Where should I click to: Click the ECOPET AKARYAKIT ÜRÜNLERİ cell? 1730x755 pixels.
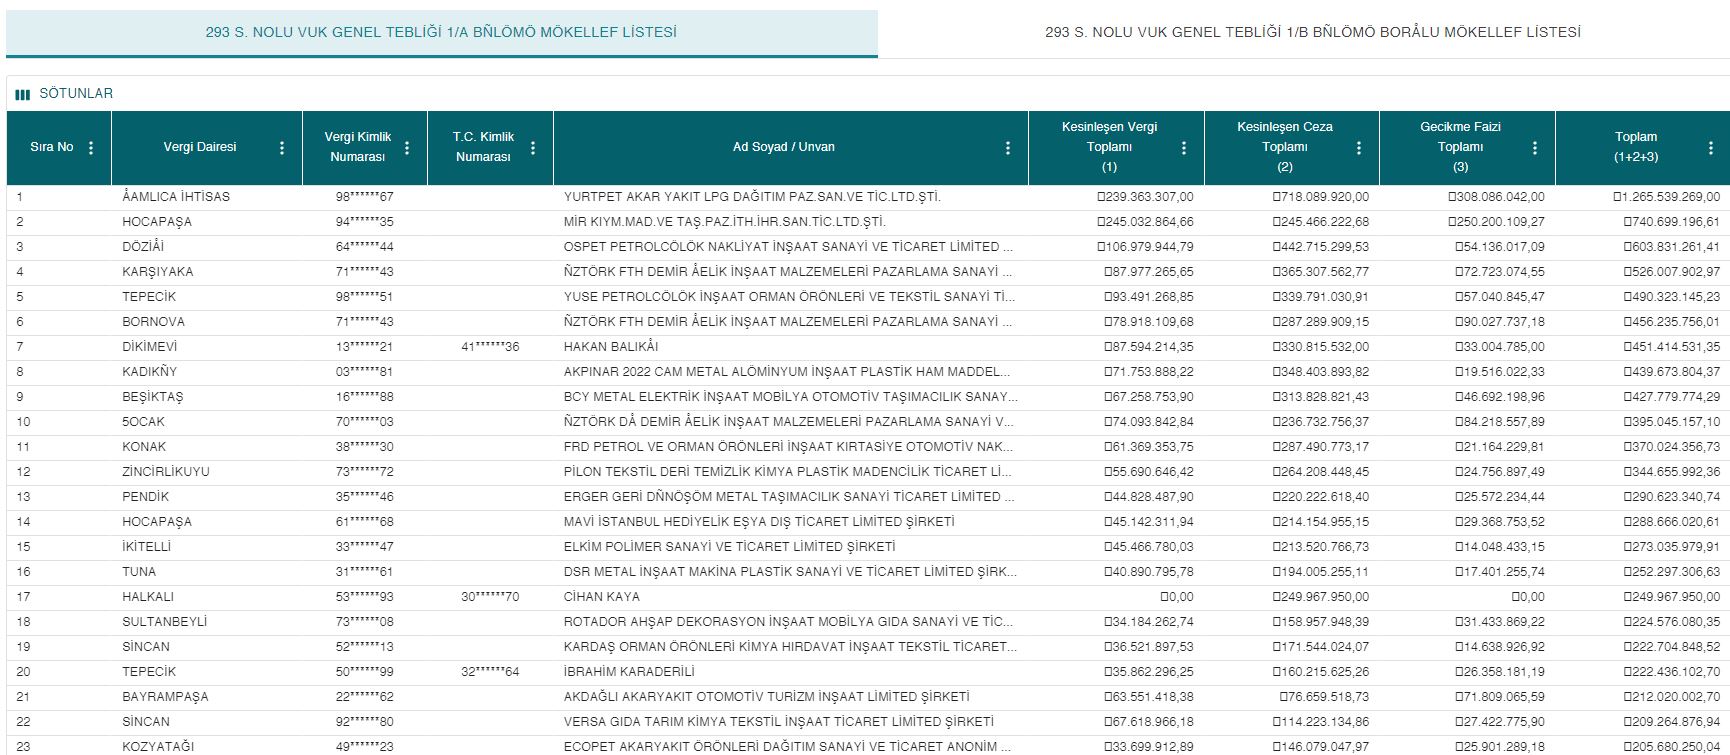click(x=789, y=747)
